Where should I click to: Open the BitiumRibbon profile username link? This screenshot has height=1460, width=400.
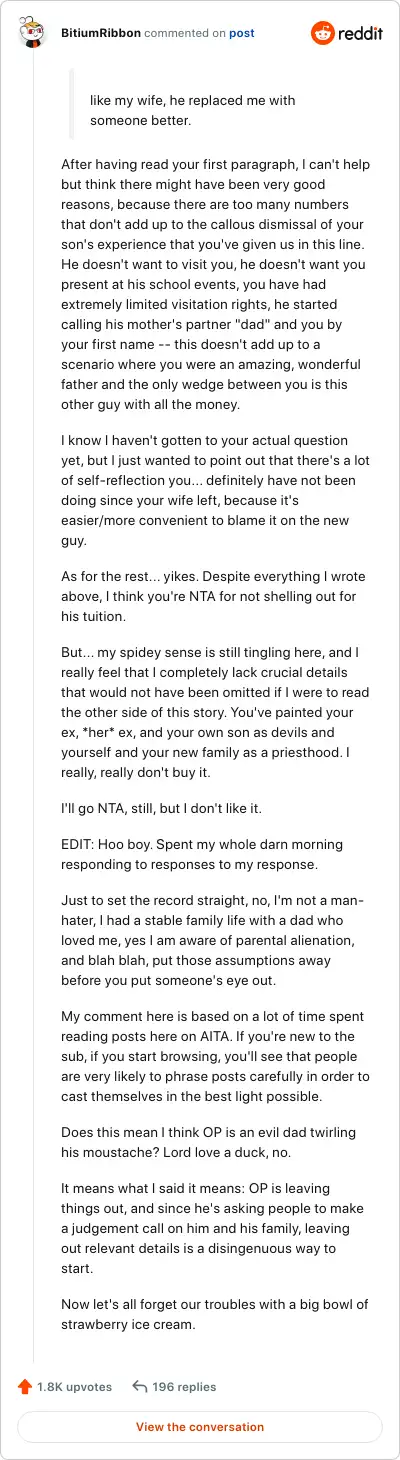(x=100, y=33)
